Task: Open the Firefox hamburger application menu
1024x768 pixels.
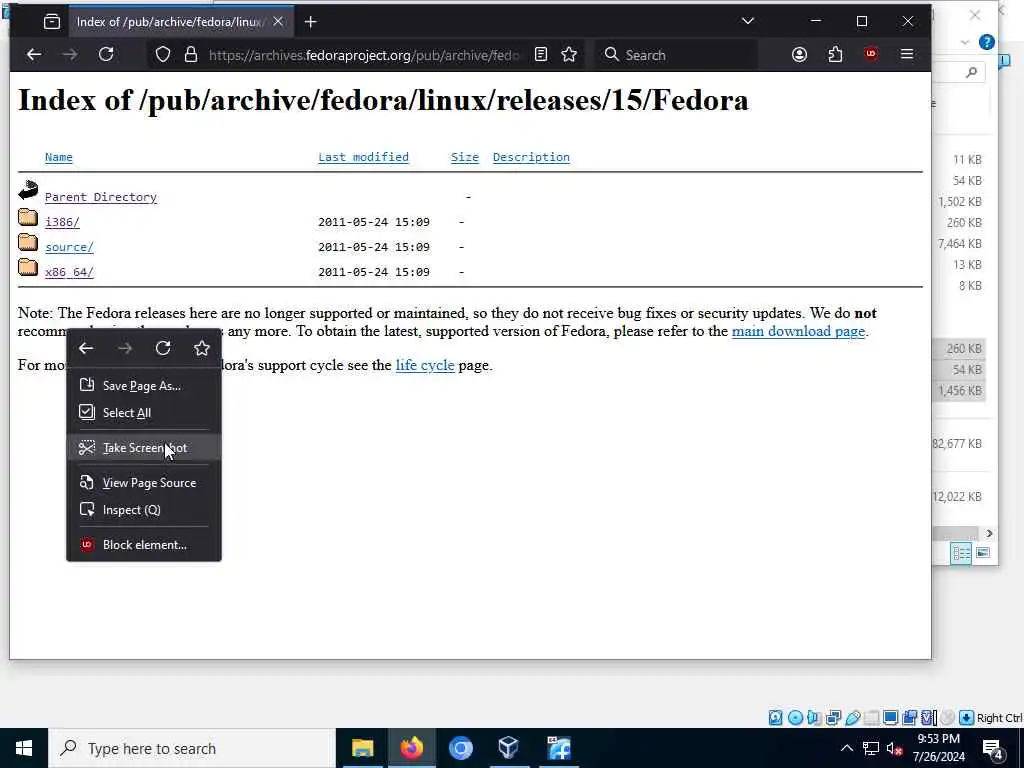Action: point(906,55)
